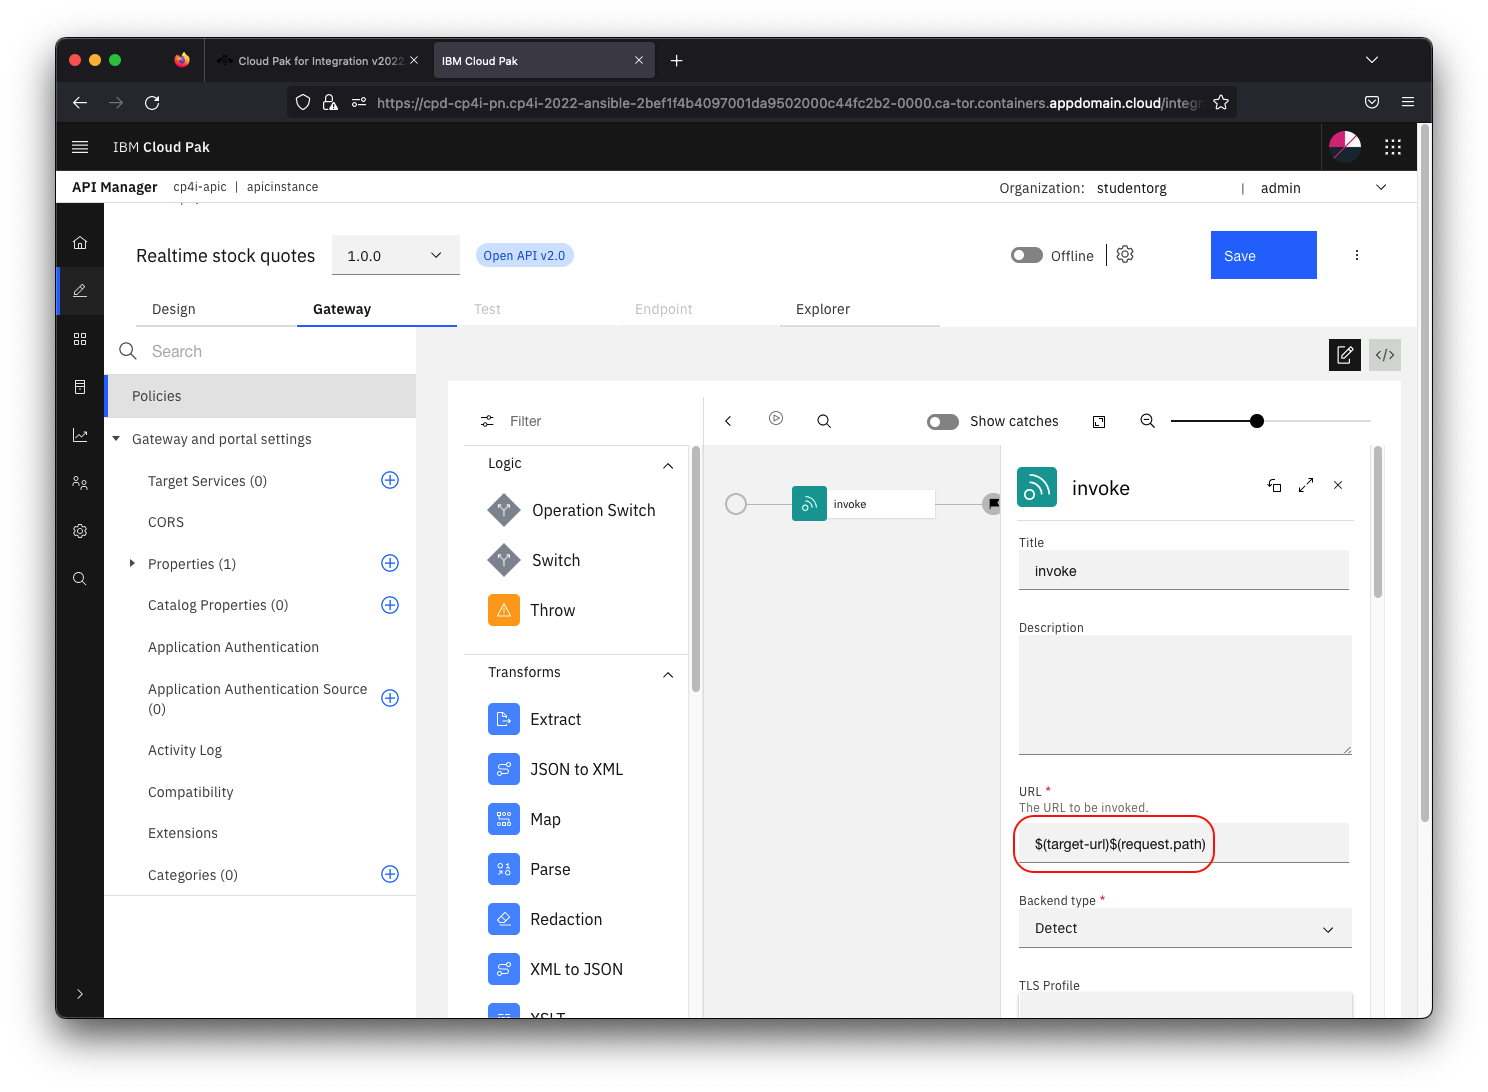1488x1092 pixels.
Task: Open the Firefox tabs list dropdown
Action: tap(1372, 60)
